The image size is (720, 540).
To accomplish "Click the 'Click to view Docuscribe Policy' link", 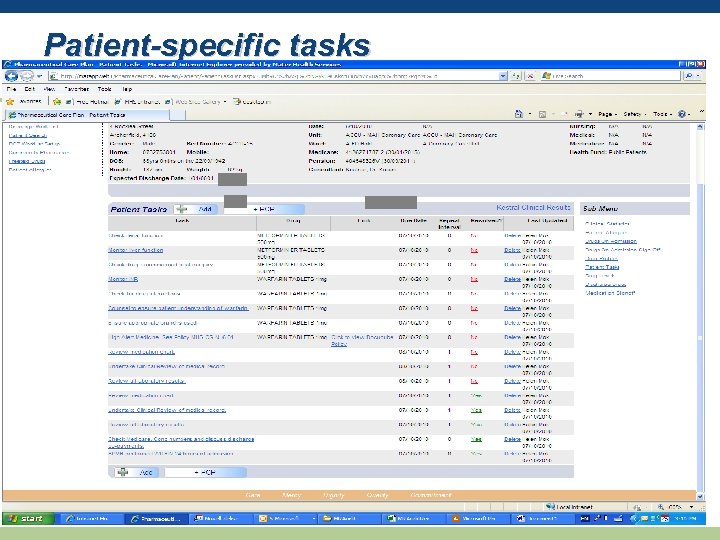I will click(x=362, y=340).
